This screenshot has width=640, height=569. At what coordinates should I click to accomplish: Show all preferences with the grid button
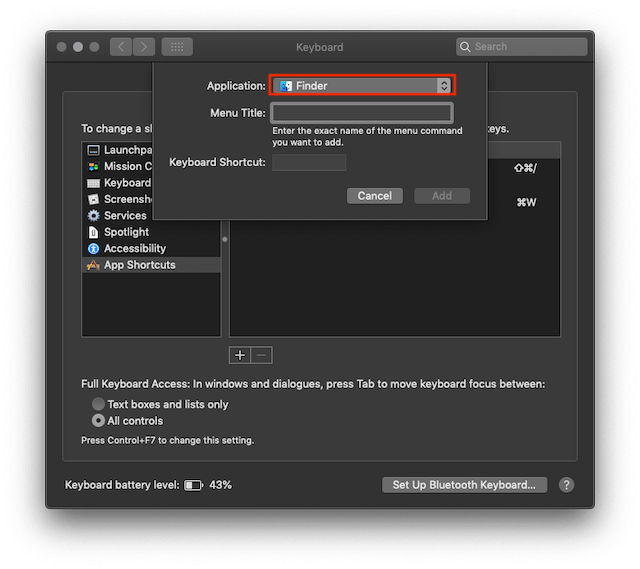(177, 47)
